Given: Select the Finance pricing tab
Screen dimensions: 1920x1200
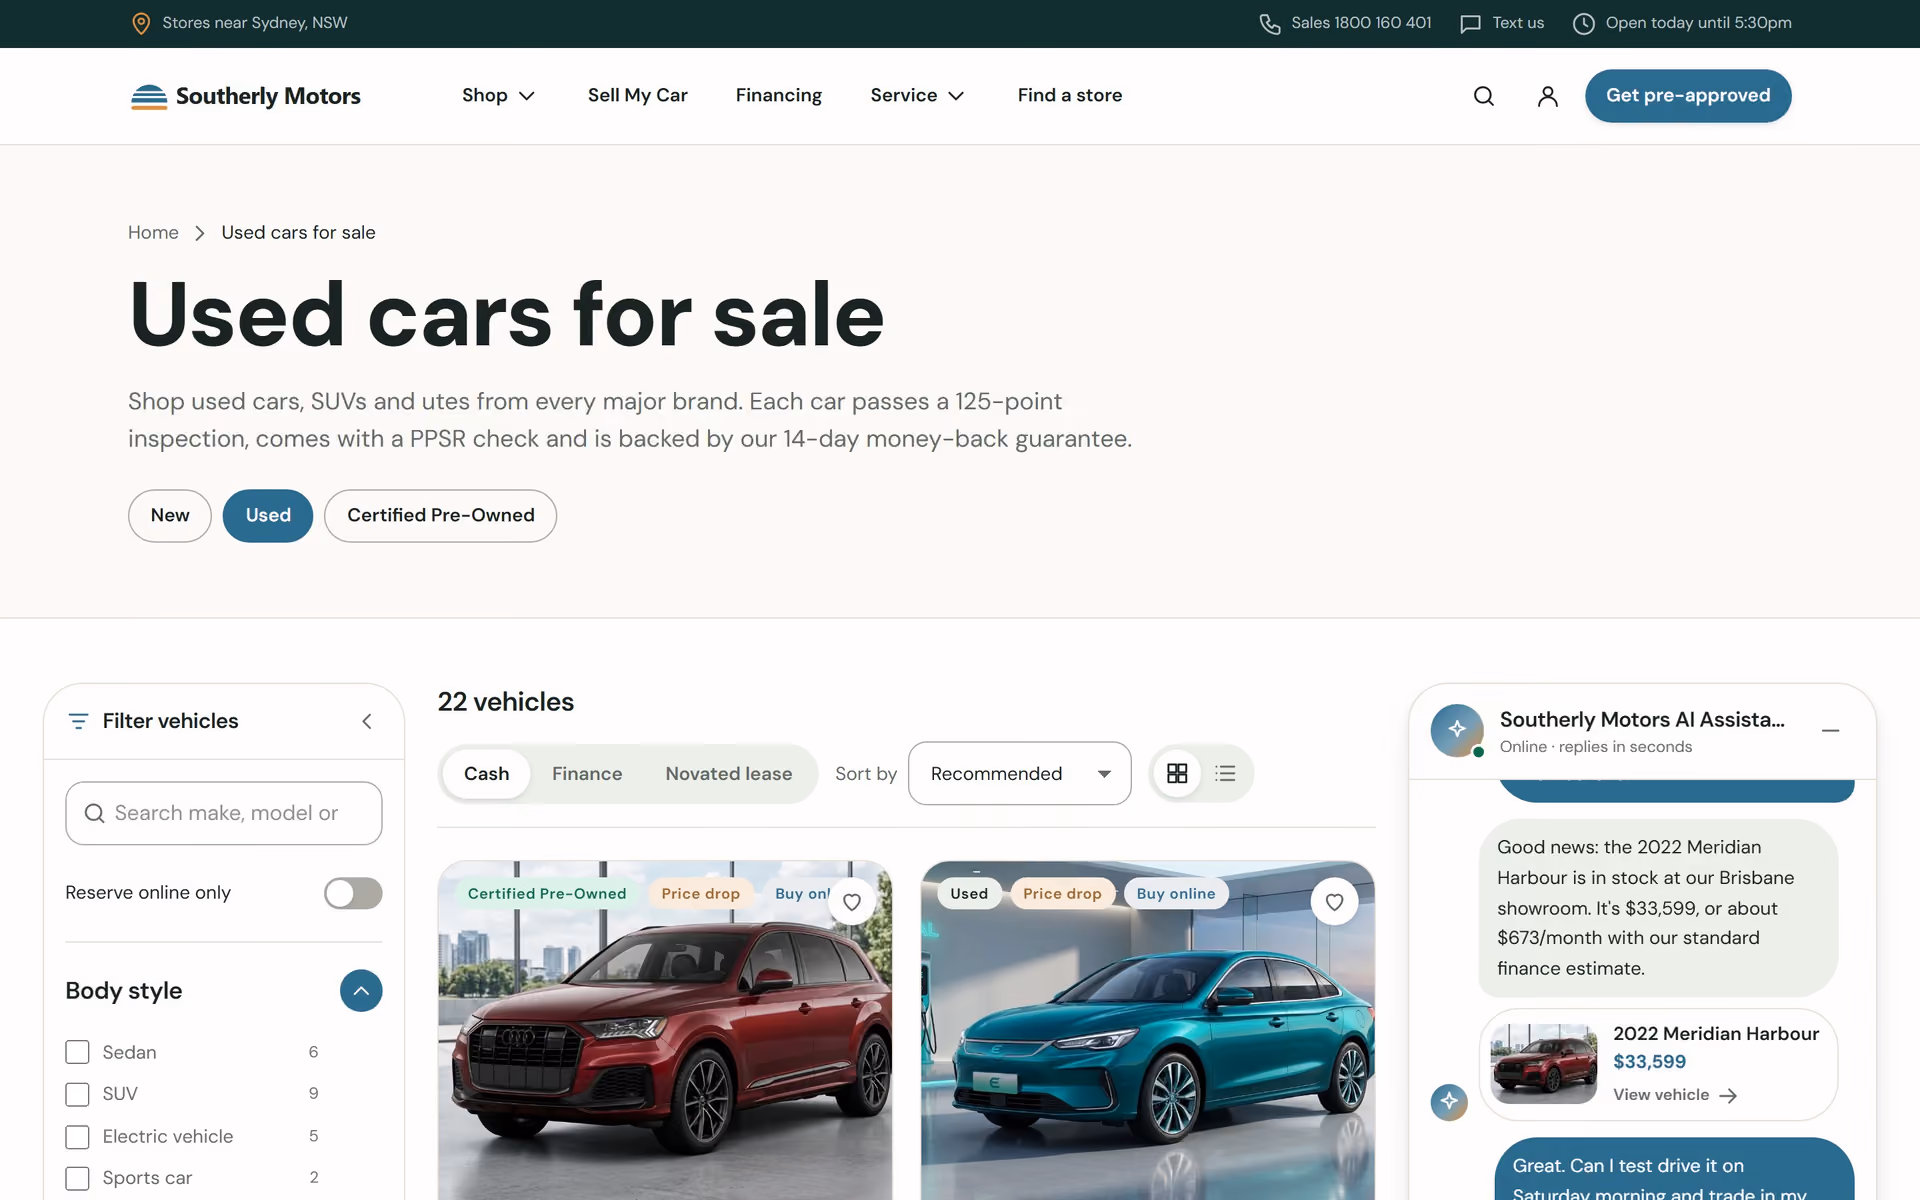Looking at the screenshot, I should tap(587, 774).
